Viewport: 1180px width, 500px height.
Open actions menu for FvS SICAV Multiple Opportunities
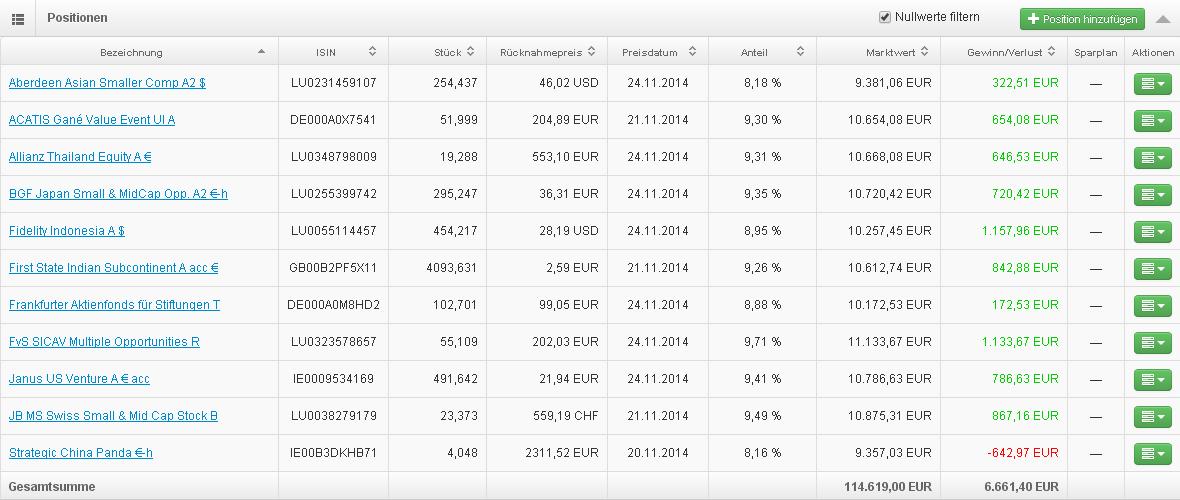(x=1152, y=342)
